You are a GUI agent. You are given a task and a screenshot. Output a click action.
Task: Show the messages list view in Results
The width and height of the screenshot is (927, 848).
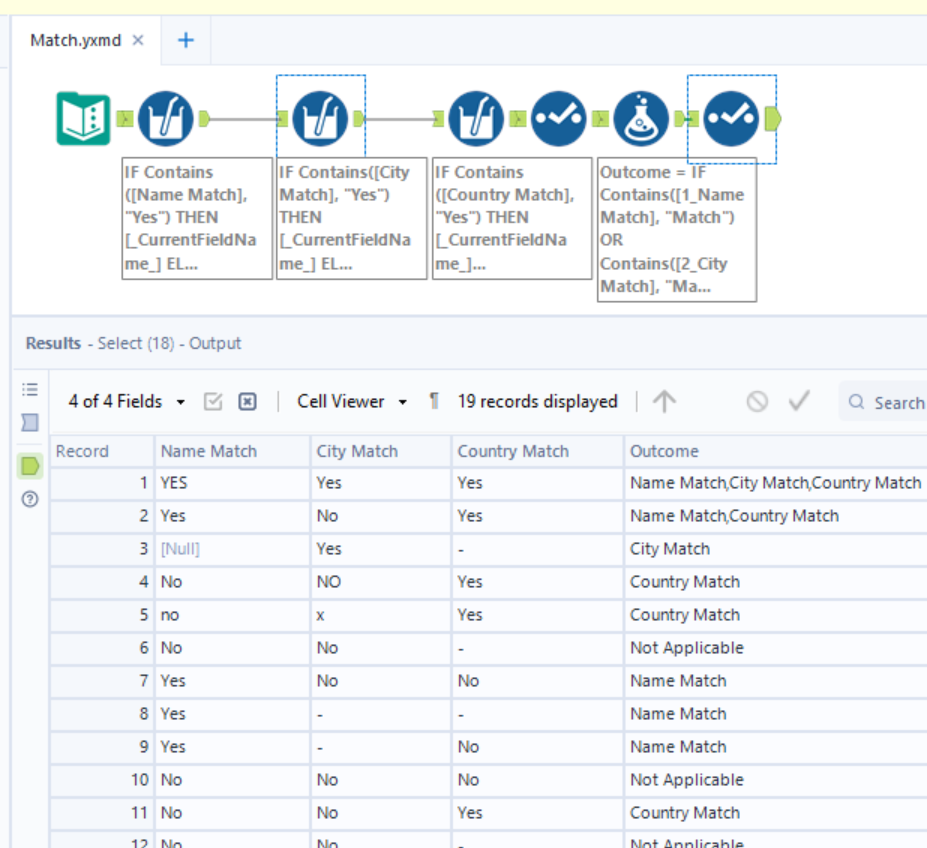(30, 390)
